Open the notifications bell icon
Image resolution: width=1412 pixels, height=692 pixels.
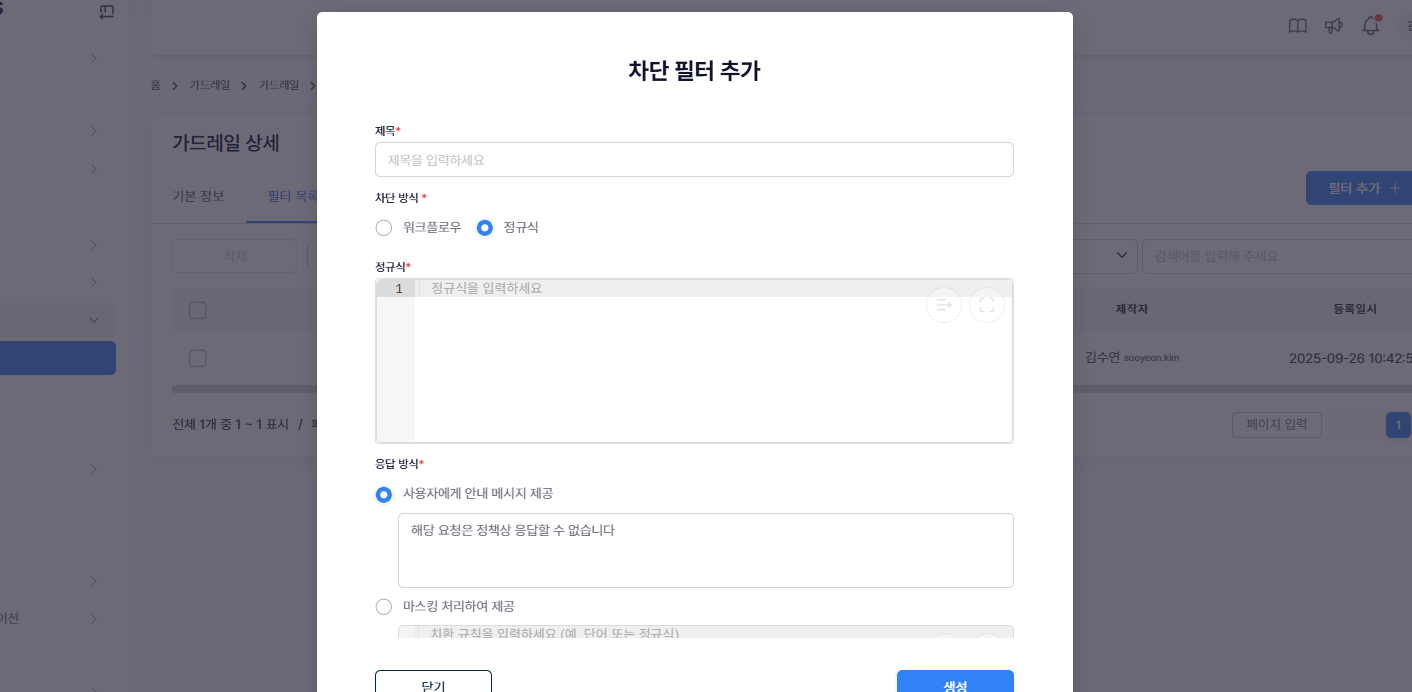coord(1370,26)
